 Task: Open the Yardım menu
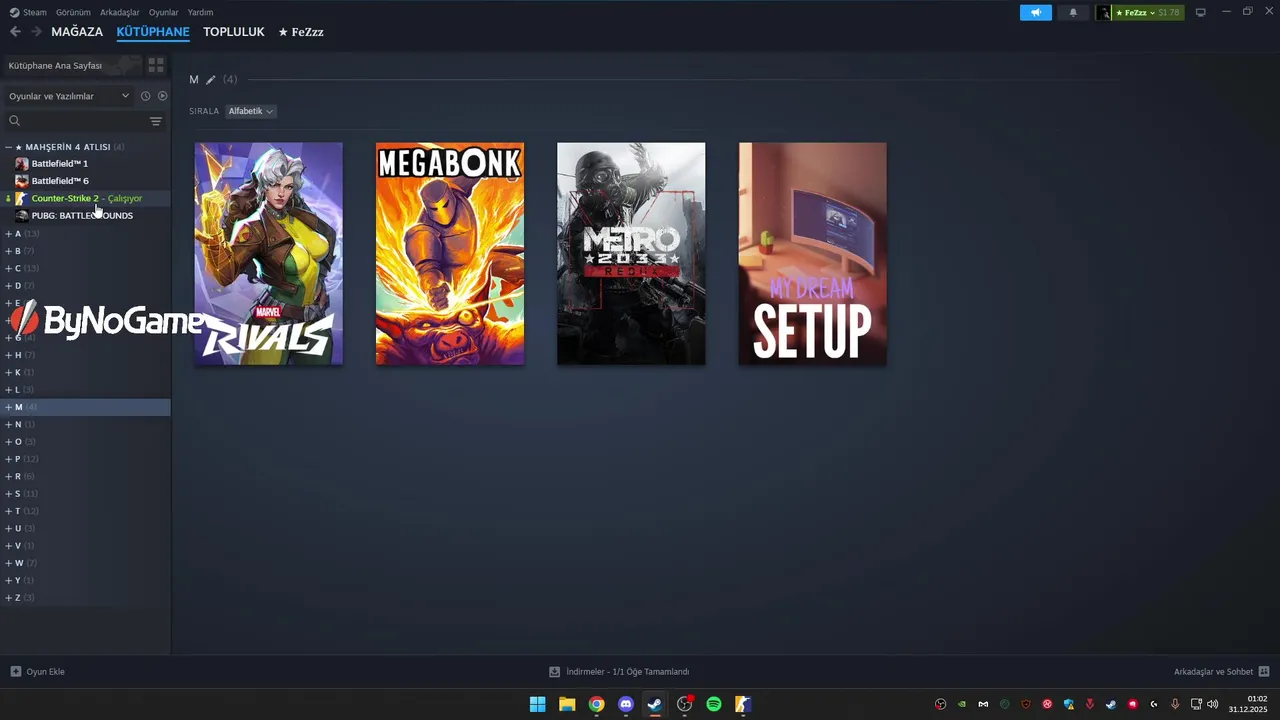(200, 13)
